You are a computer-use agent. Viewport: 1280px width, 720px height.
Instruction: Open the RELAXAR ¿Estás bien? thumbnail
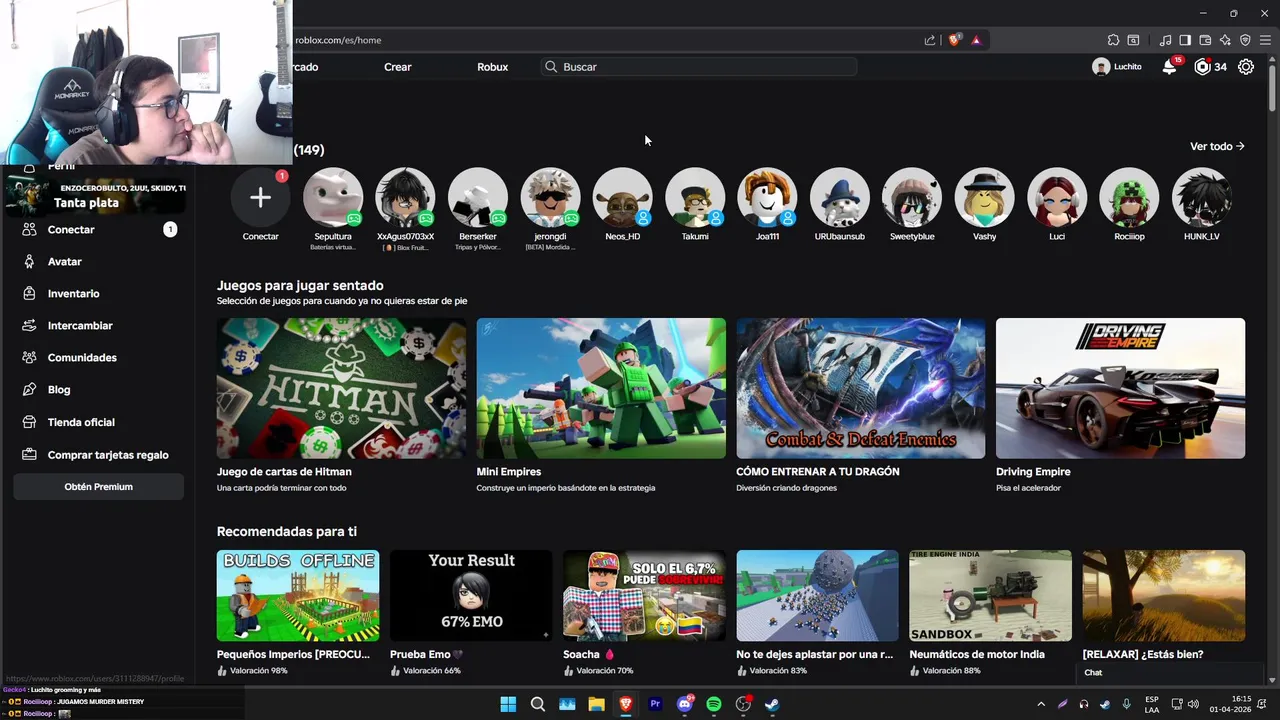click(x=1164, y=595)
